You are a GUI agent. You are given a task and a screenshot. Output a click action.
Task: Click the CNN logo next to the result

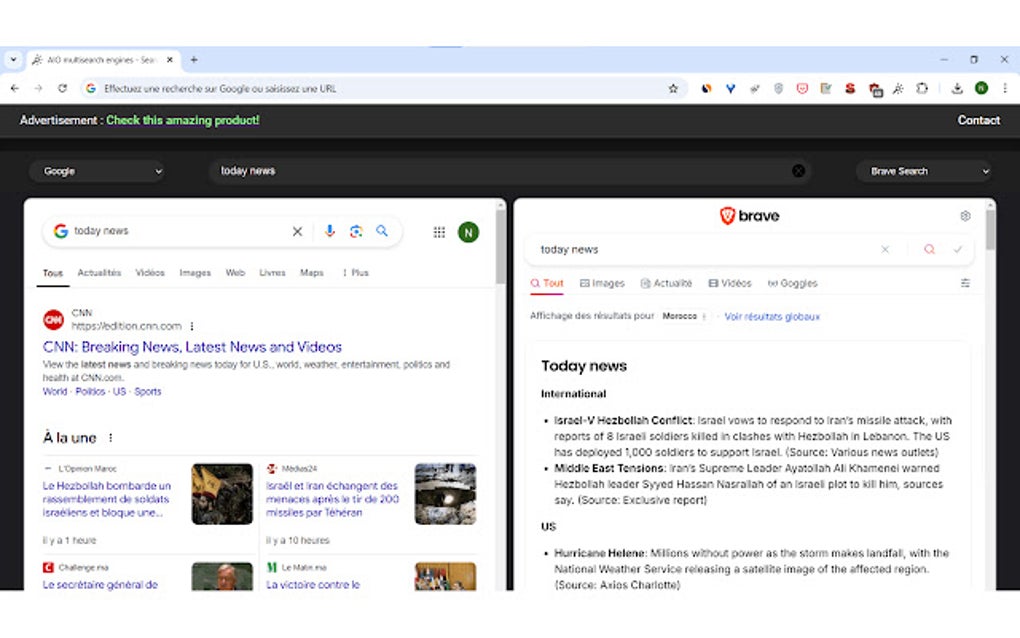(x=53, y=317)
